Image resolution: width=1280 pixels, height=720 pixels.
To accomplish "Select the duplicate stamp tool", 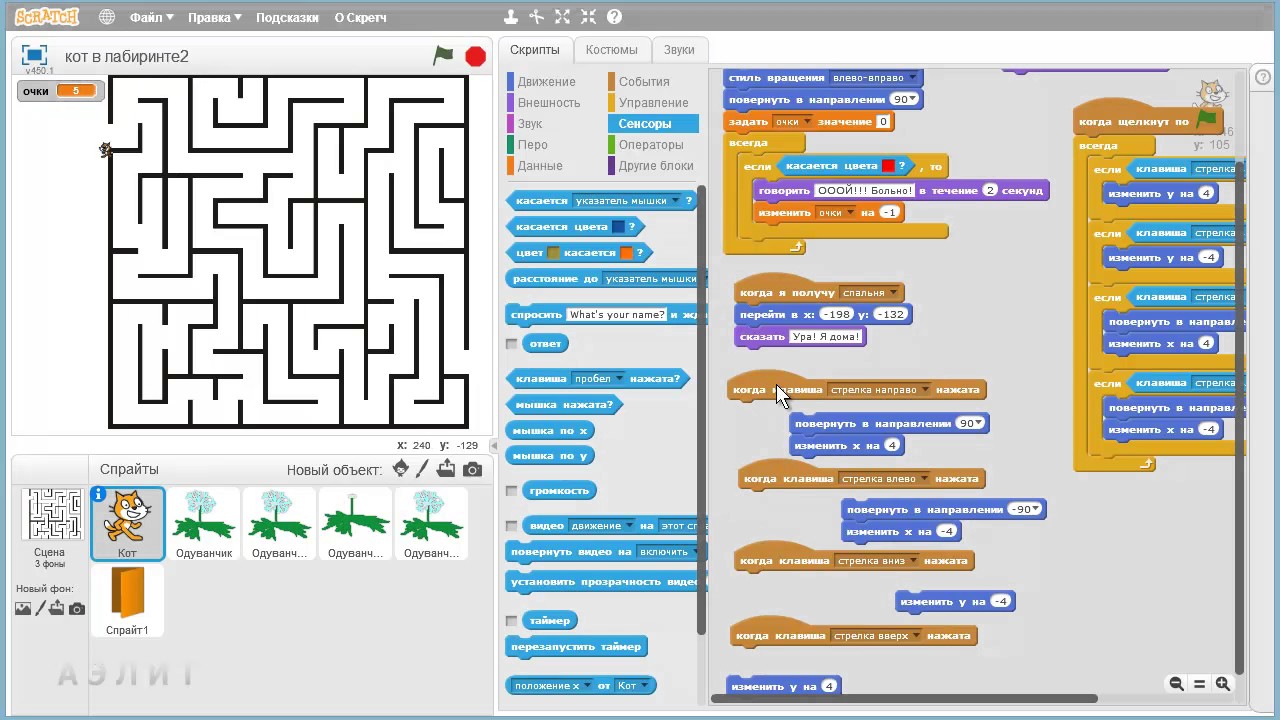I will (x=511, y=17).
